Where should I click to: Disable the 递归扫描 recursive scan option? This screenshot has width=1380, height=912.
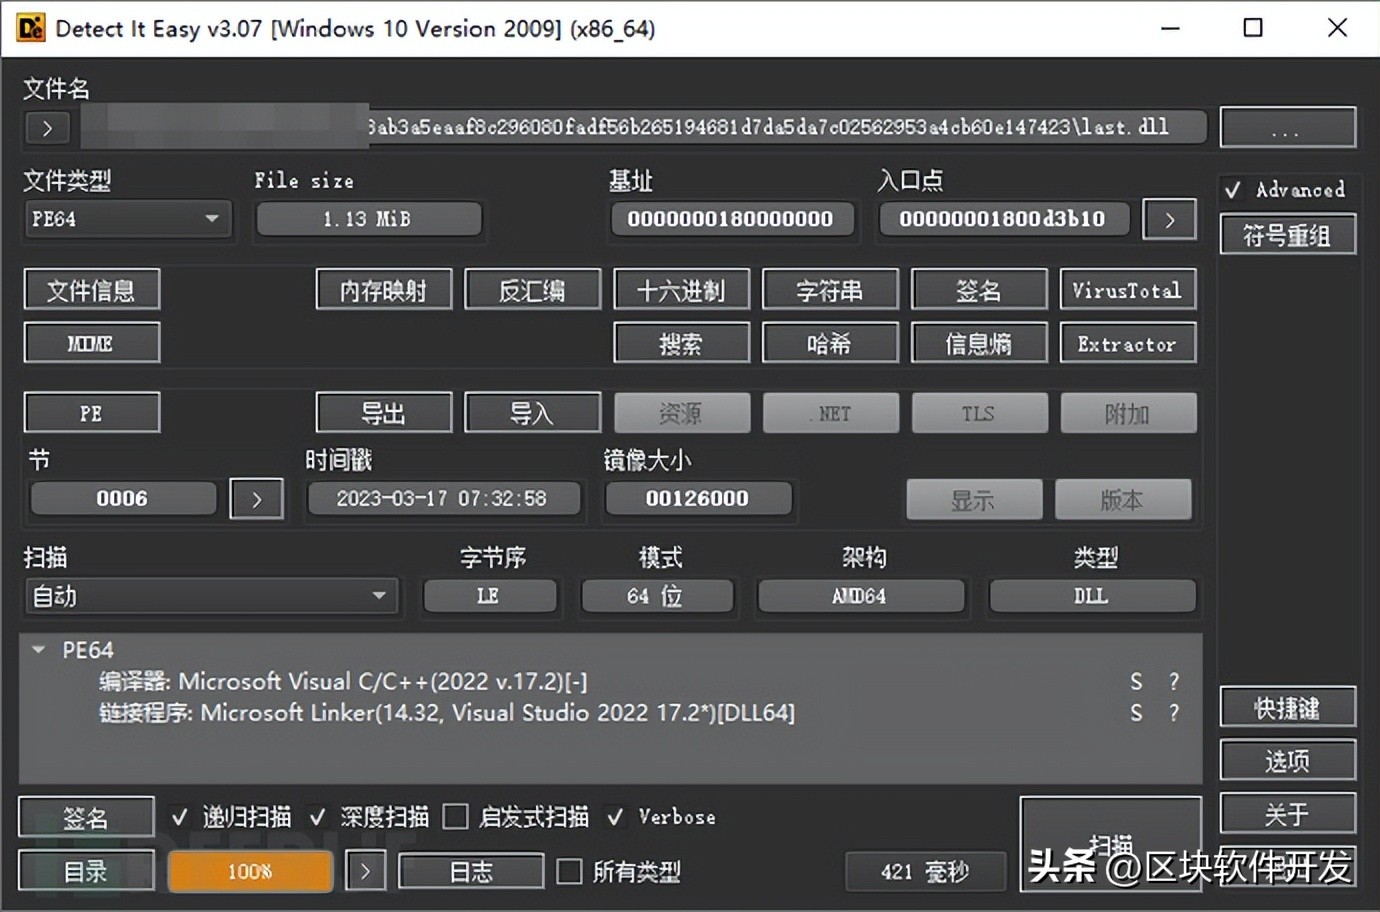click(179, 816)
